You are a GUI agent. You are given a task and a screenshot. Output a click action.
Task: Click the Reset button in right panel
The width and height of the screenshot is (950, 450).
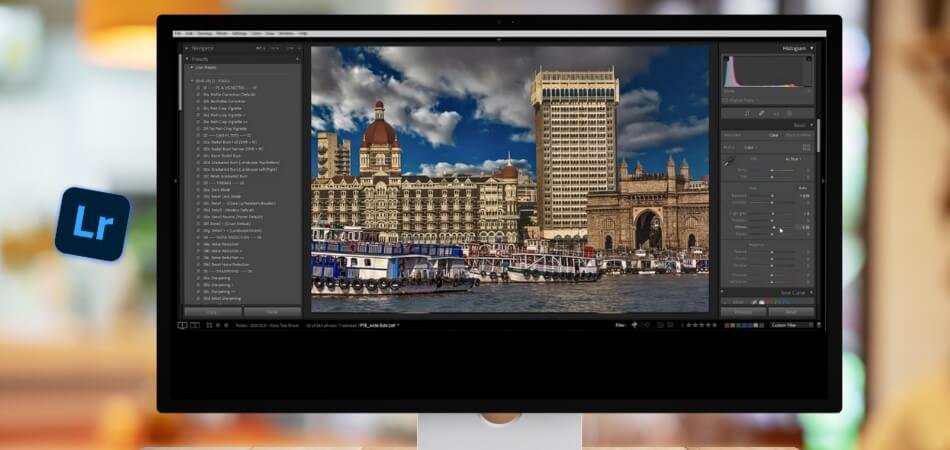791,312
